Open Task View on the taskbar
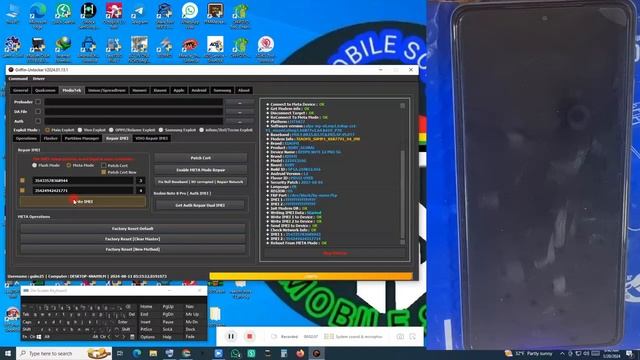This screenshot has height=360, width=640. 120,353
